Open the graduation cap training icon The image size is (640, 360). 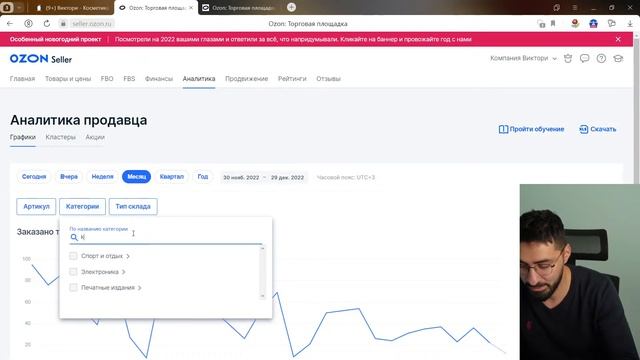pyautogui.click(x=618, y=58)
